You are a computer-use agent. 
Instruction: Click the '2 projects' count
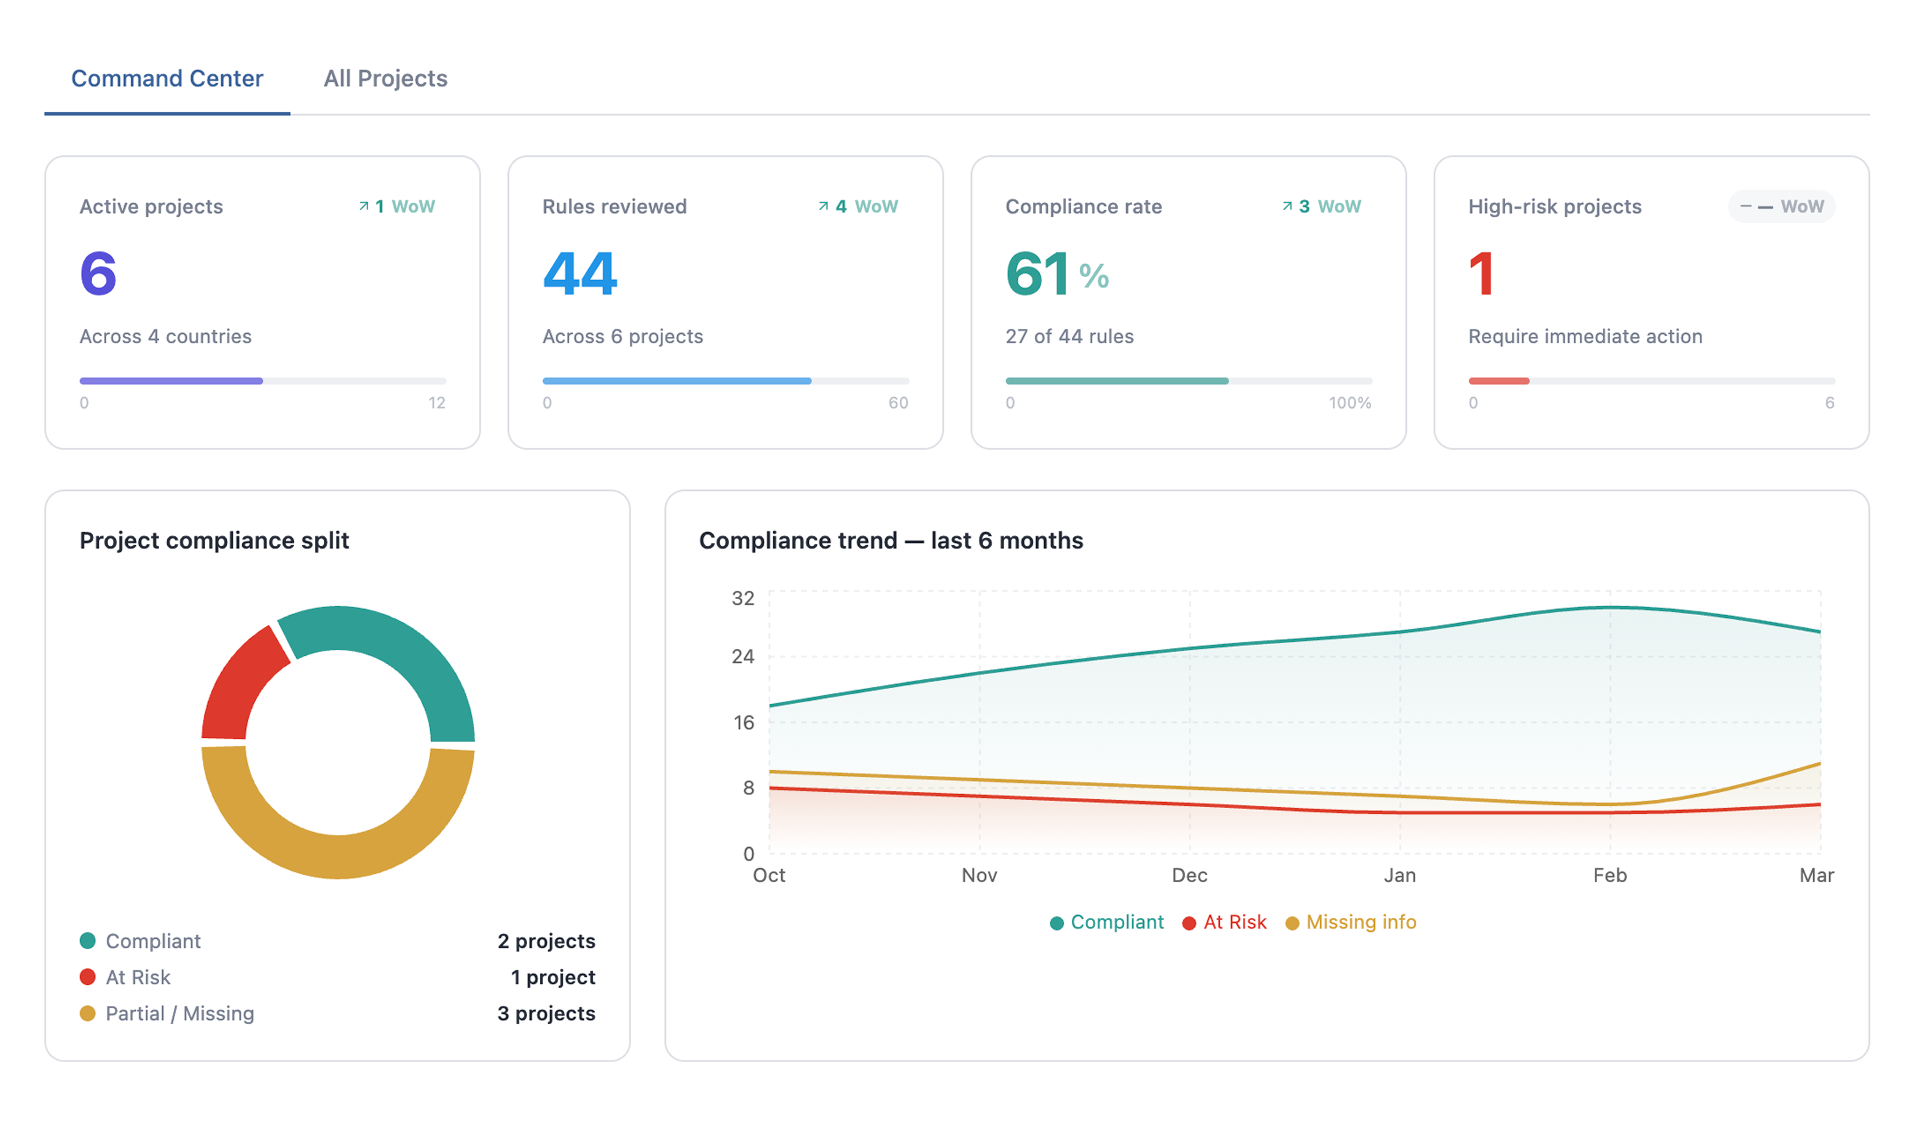tap(546, 941)
